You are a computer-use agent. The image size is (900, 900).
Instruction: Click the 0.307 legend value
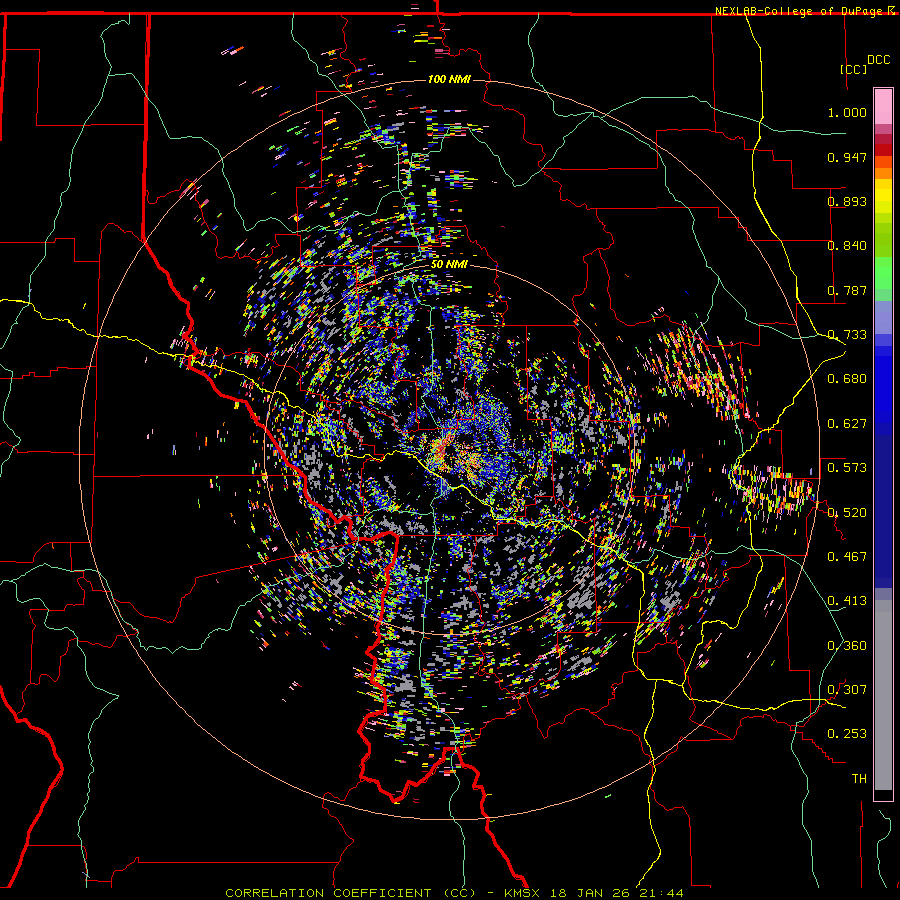pyautogui.click(x=847, y=690)
